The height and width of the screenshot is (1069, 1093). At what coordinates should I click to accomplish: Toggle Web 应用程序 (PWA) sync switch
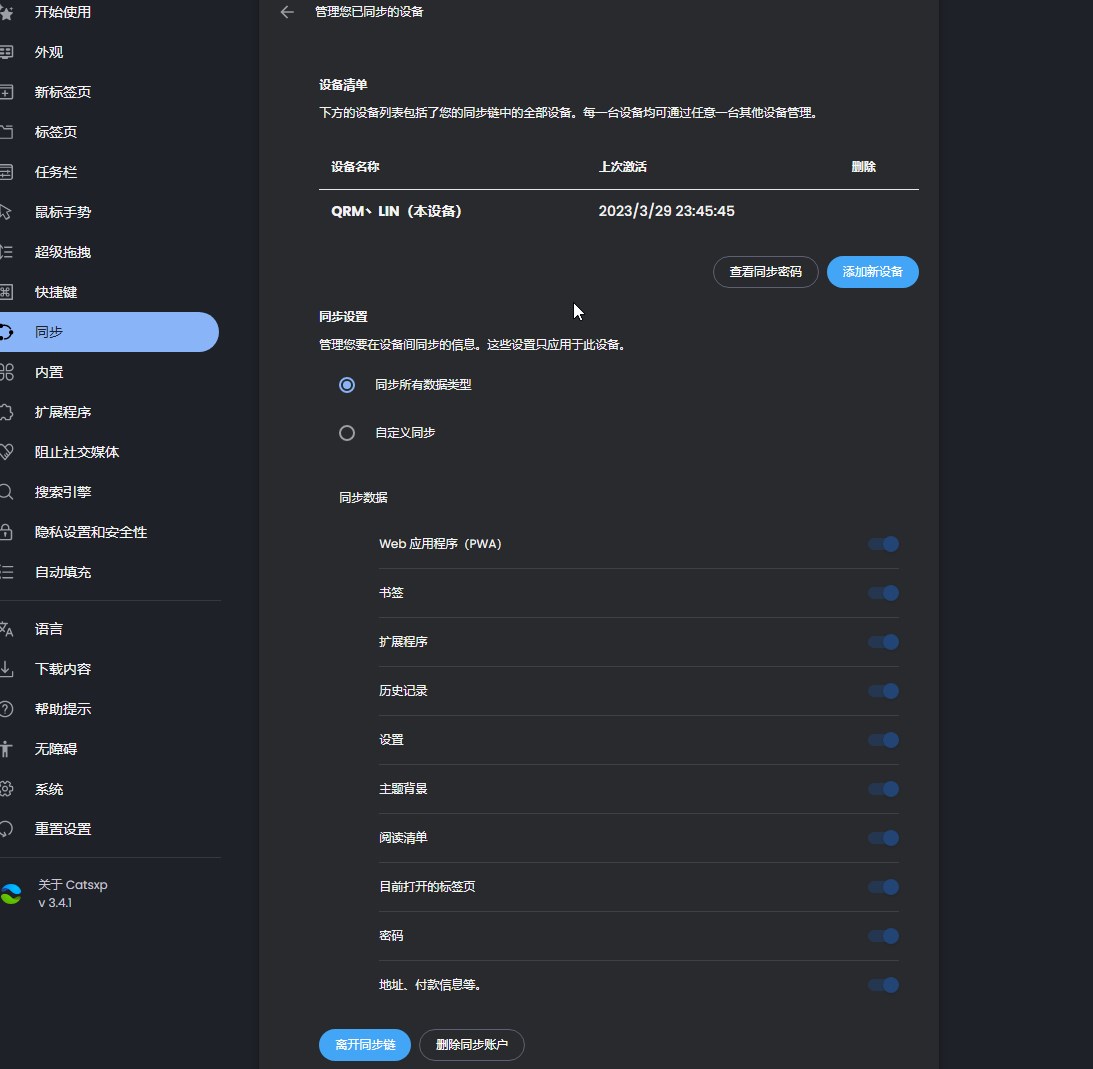point(883,544)
